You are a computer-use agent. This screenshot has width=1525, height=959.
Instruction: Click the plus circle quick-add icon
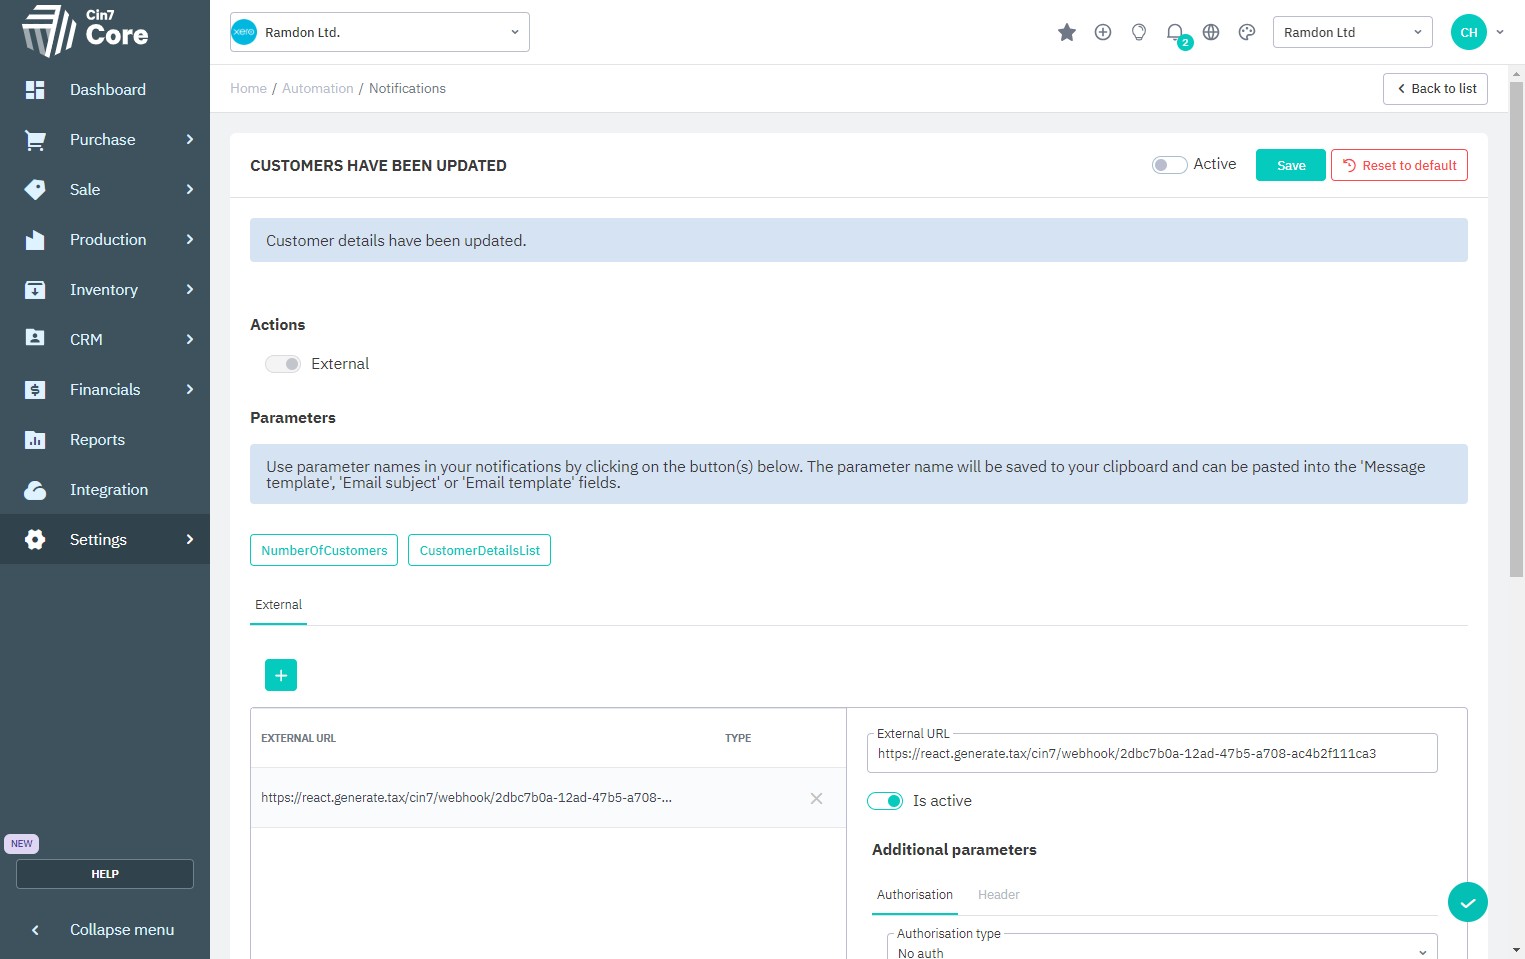pyautogui.click(x=1102, y=33)
